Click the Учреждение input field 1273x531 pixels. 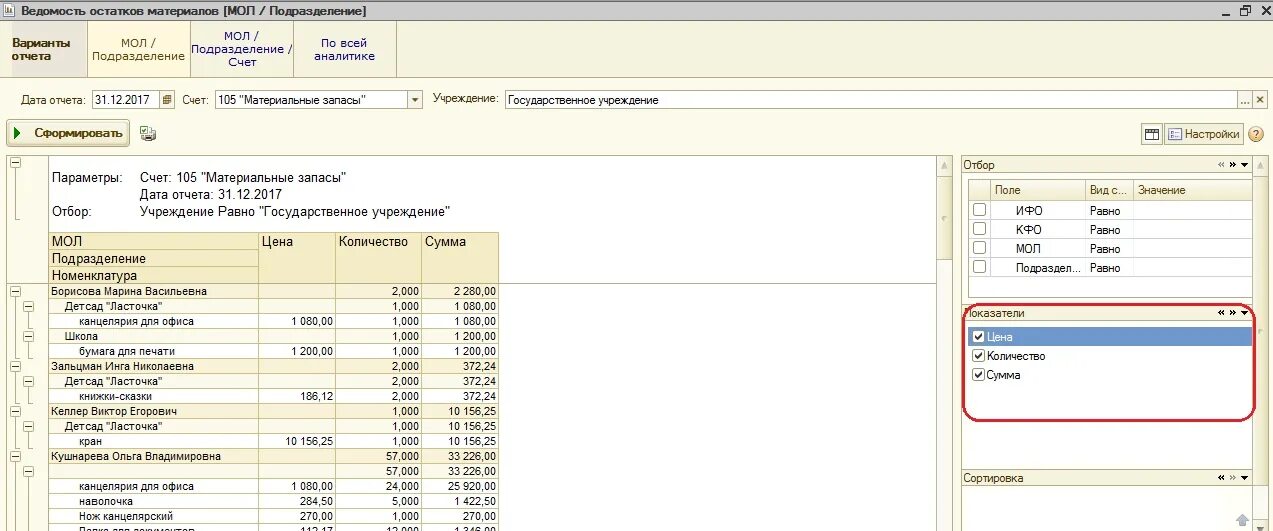point(870,100)
